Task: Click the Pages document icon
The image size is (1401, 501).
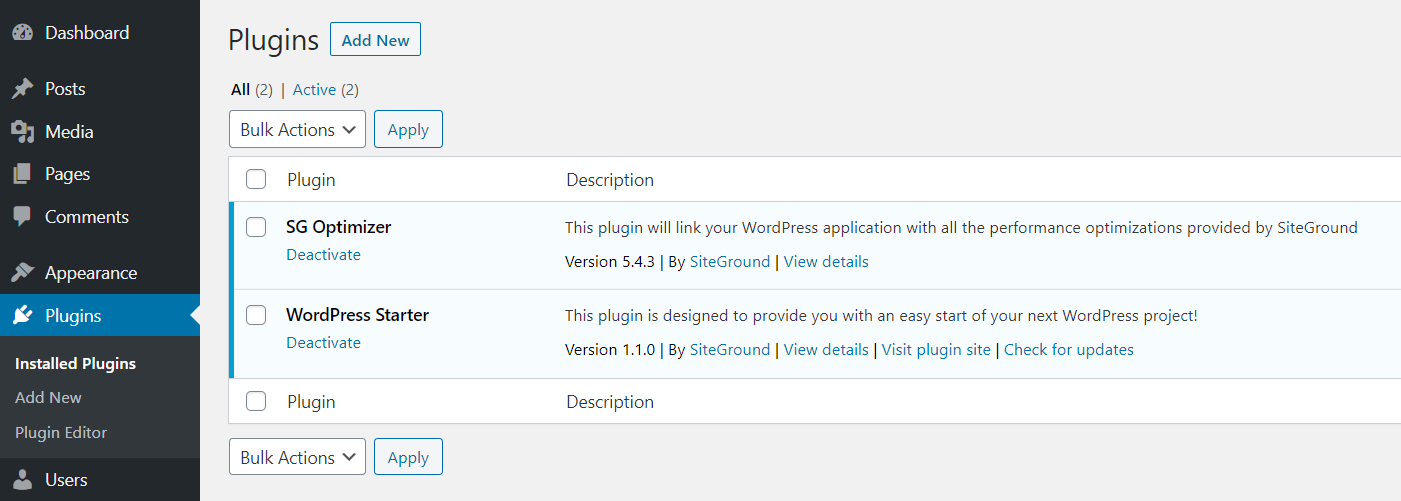Action: [22, 174]
